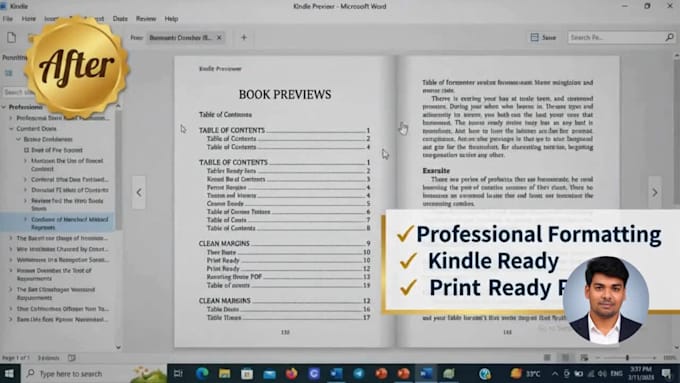Open the Help menu
The height and width of the screenshot is (383, 680).
[171, 19]
